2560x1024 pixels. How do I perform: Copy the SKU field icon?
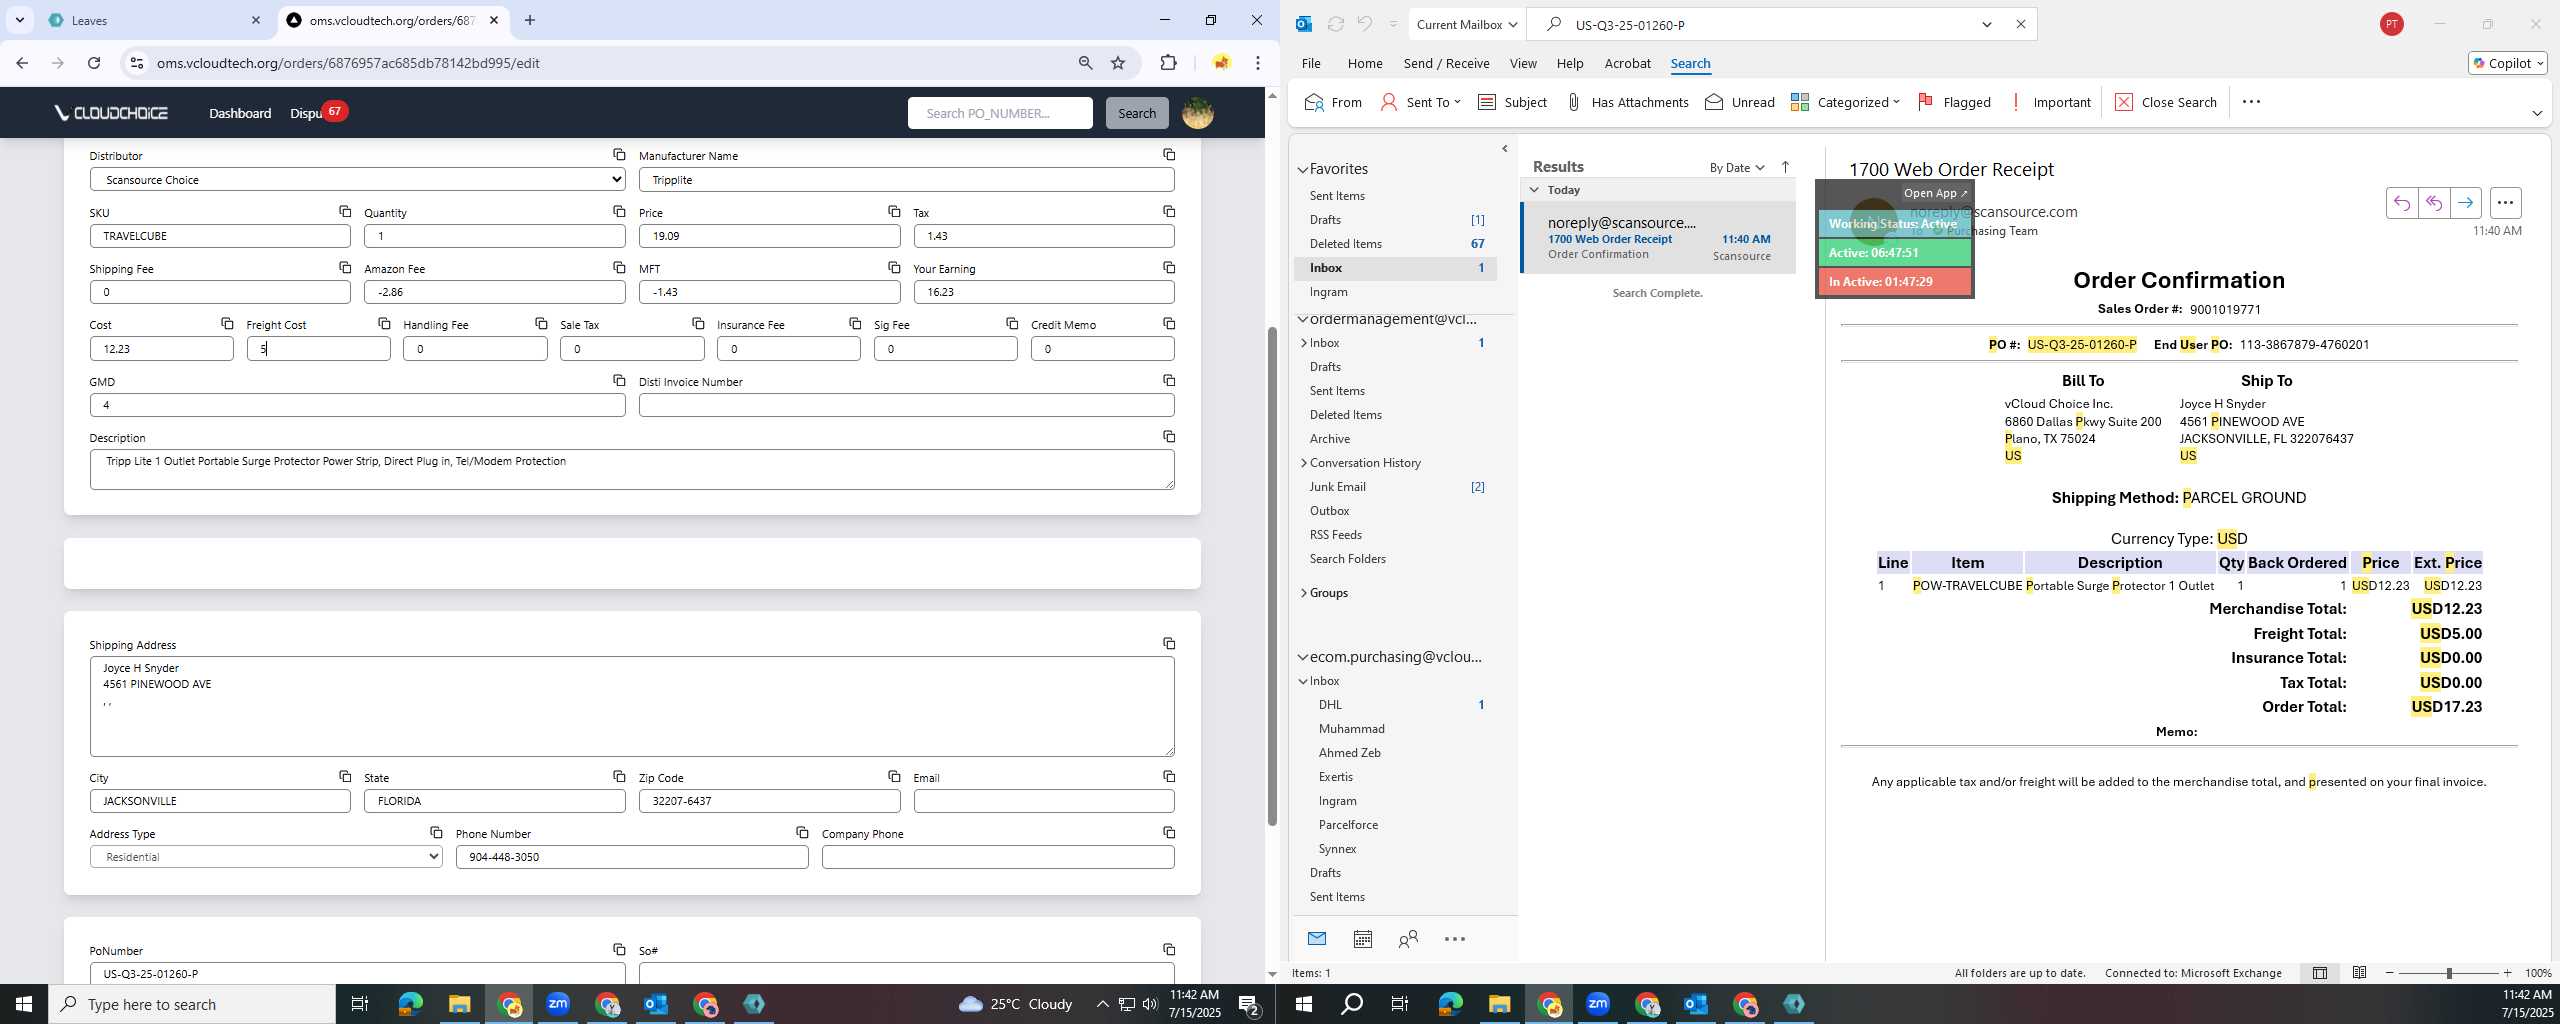click(x=345, y=211)
